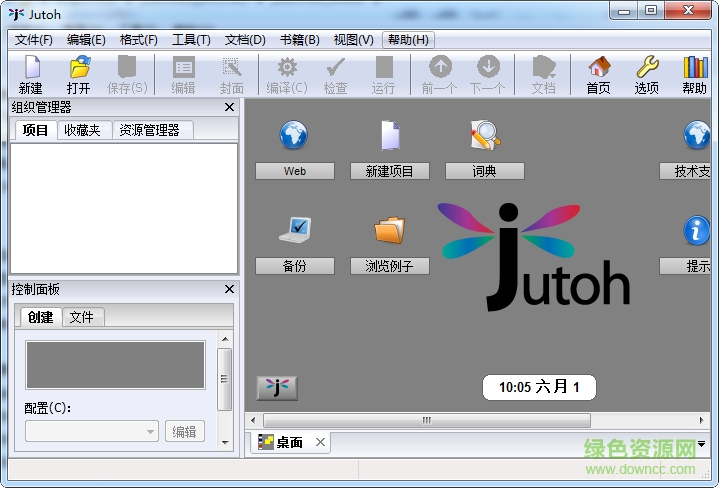Open the 格式(F) menu
Viewport: 719px width, 488px height.
pos(138,40)
